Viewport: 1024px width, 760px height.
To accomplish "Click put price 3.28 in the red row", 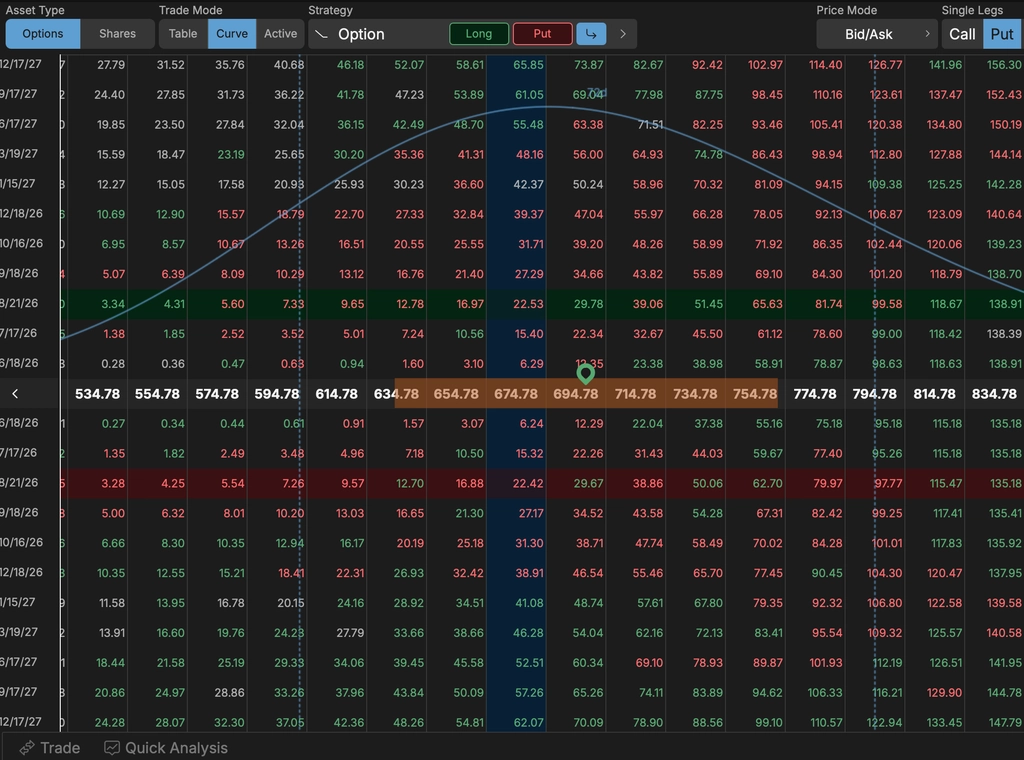I will point(113,483).
